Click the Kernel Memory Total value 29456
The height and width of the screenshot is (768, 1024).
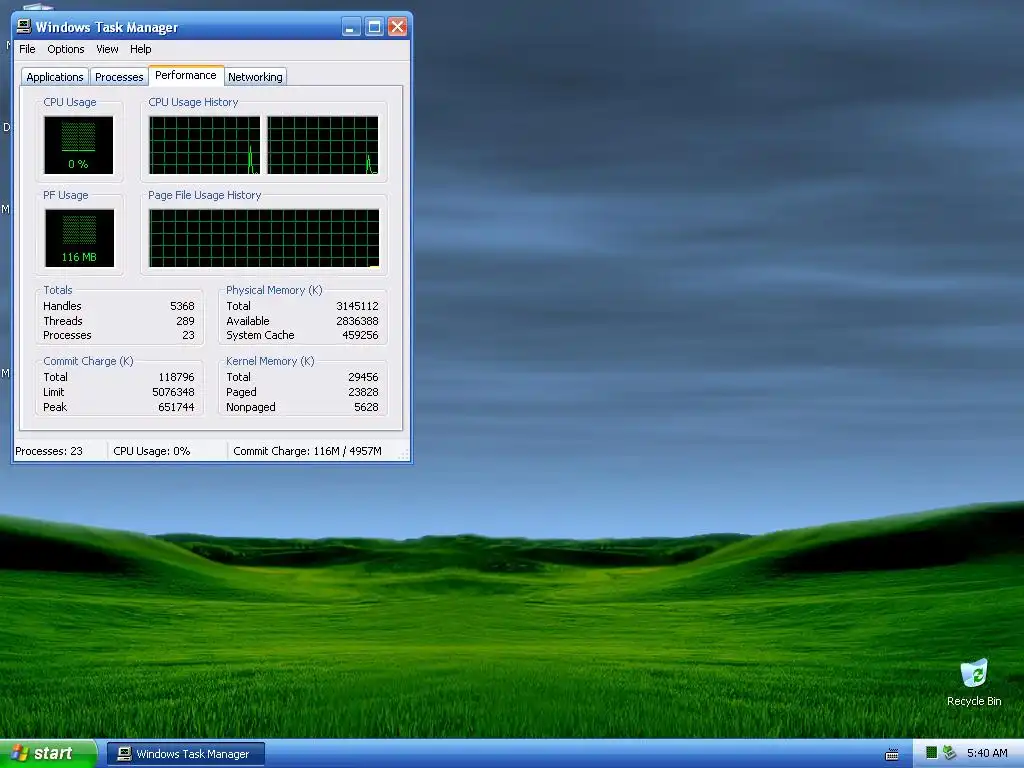point(363,377)
